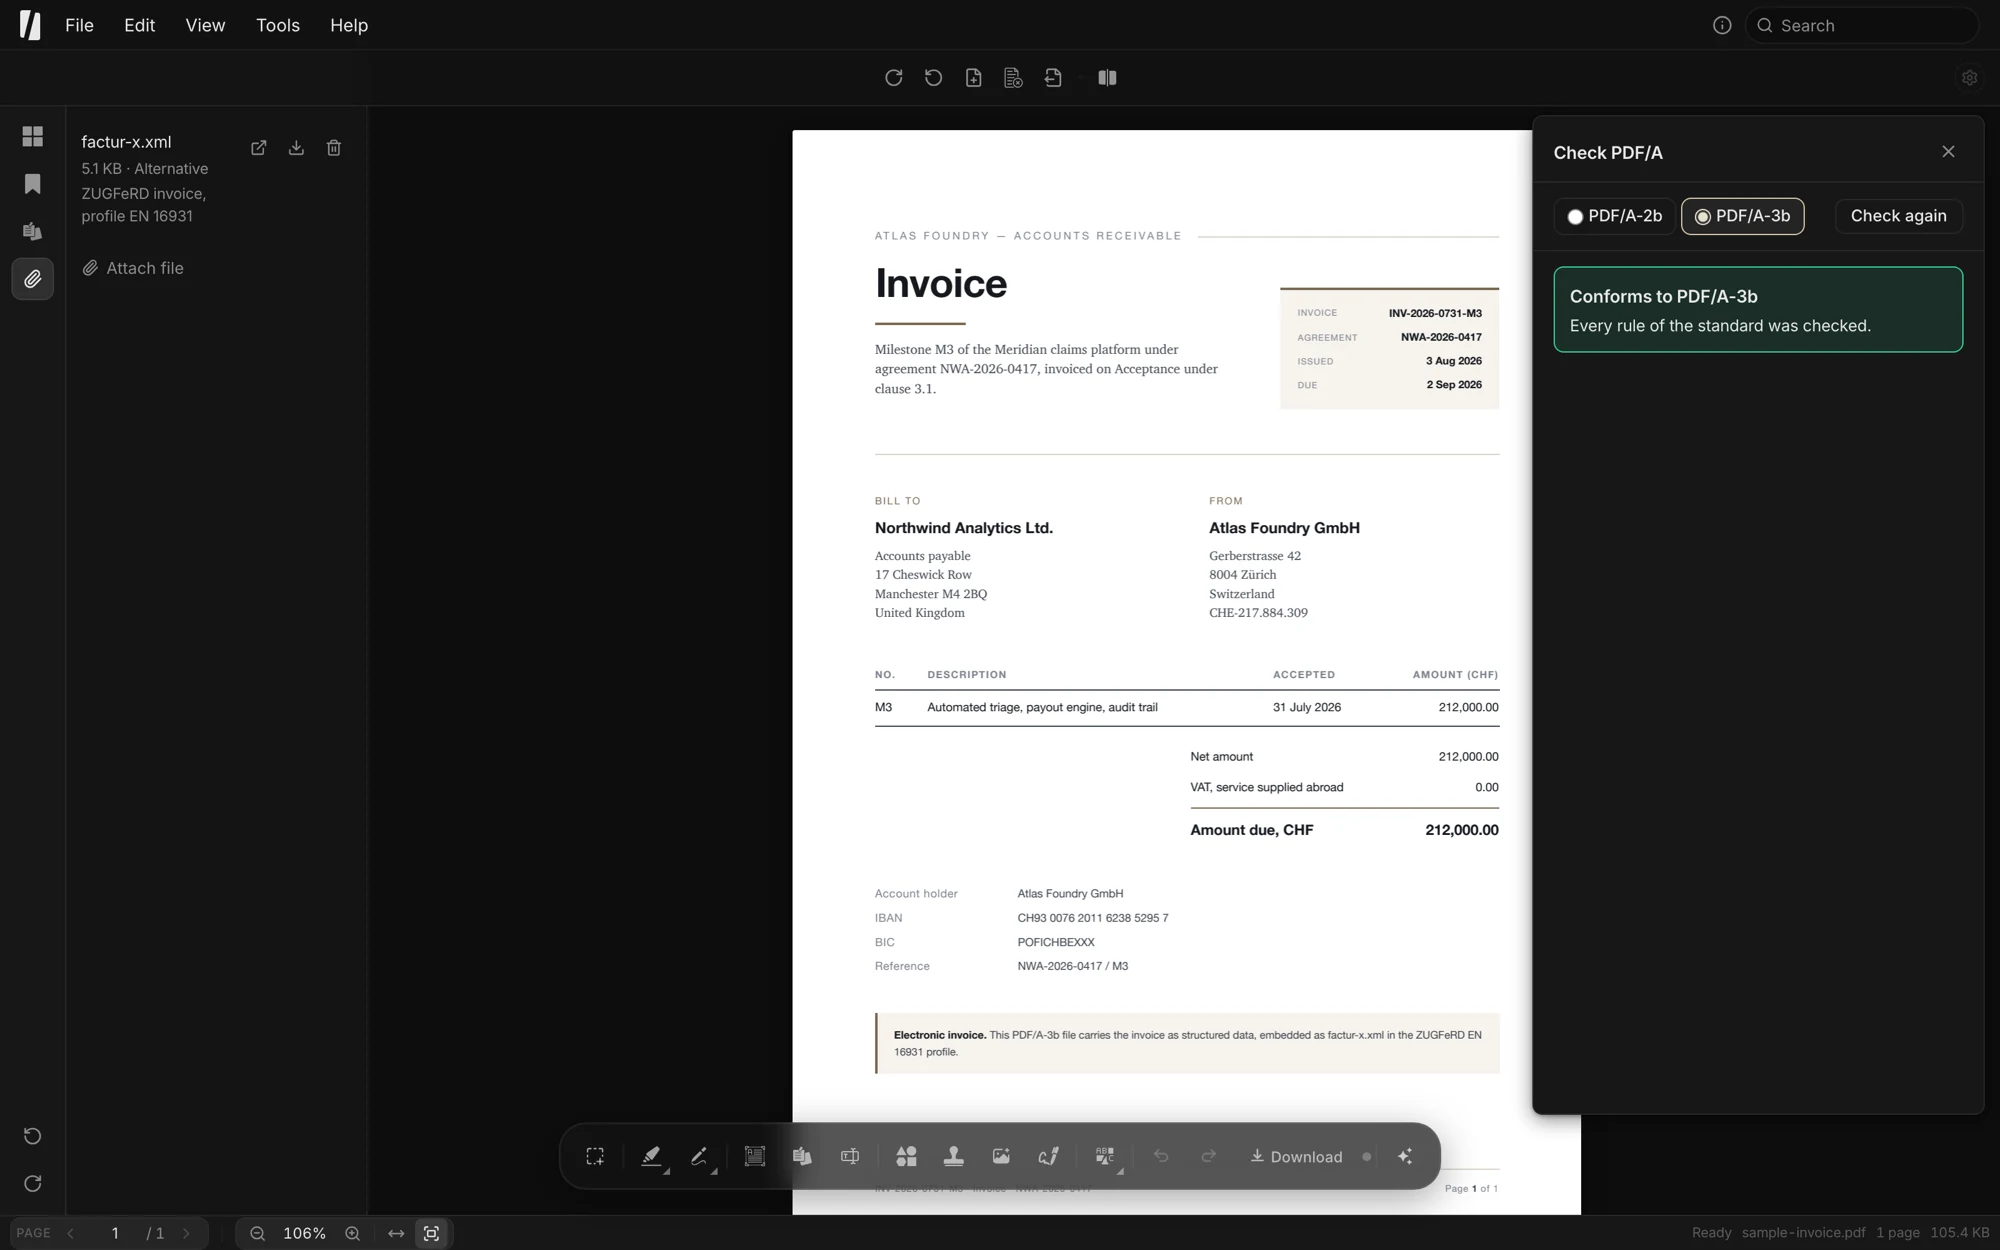Image resolution: width=2000 pixels, height=1250 pixels.
Task: Open the bookmarks sidebar panel
Action: pyautogui.click(x=33, y=184)
